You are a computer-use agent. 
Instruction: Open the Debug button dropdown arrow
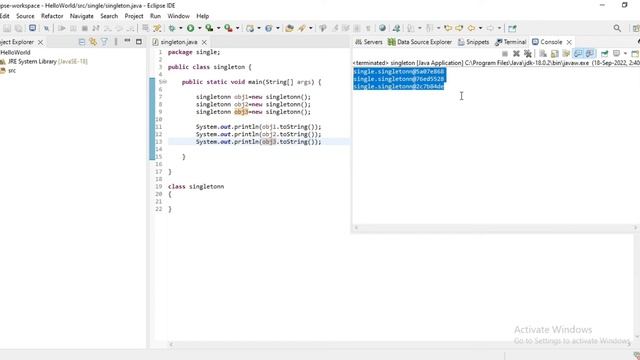pyautogui.click(x=180, y=28)
